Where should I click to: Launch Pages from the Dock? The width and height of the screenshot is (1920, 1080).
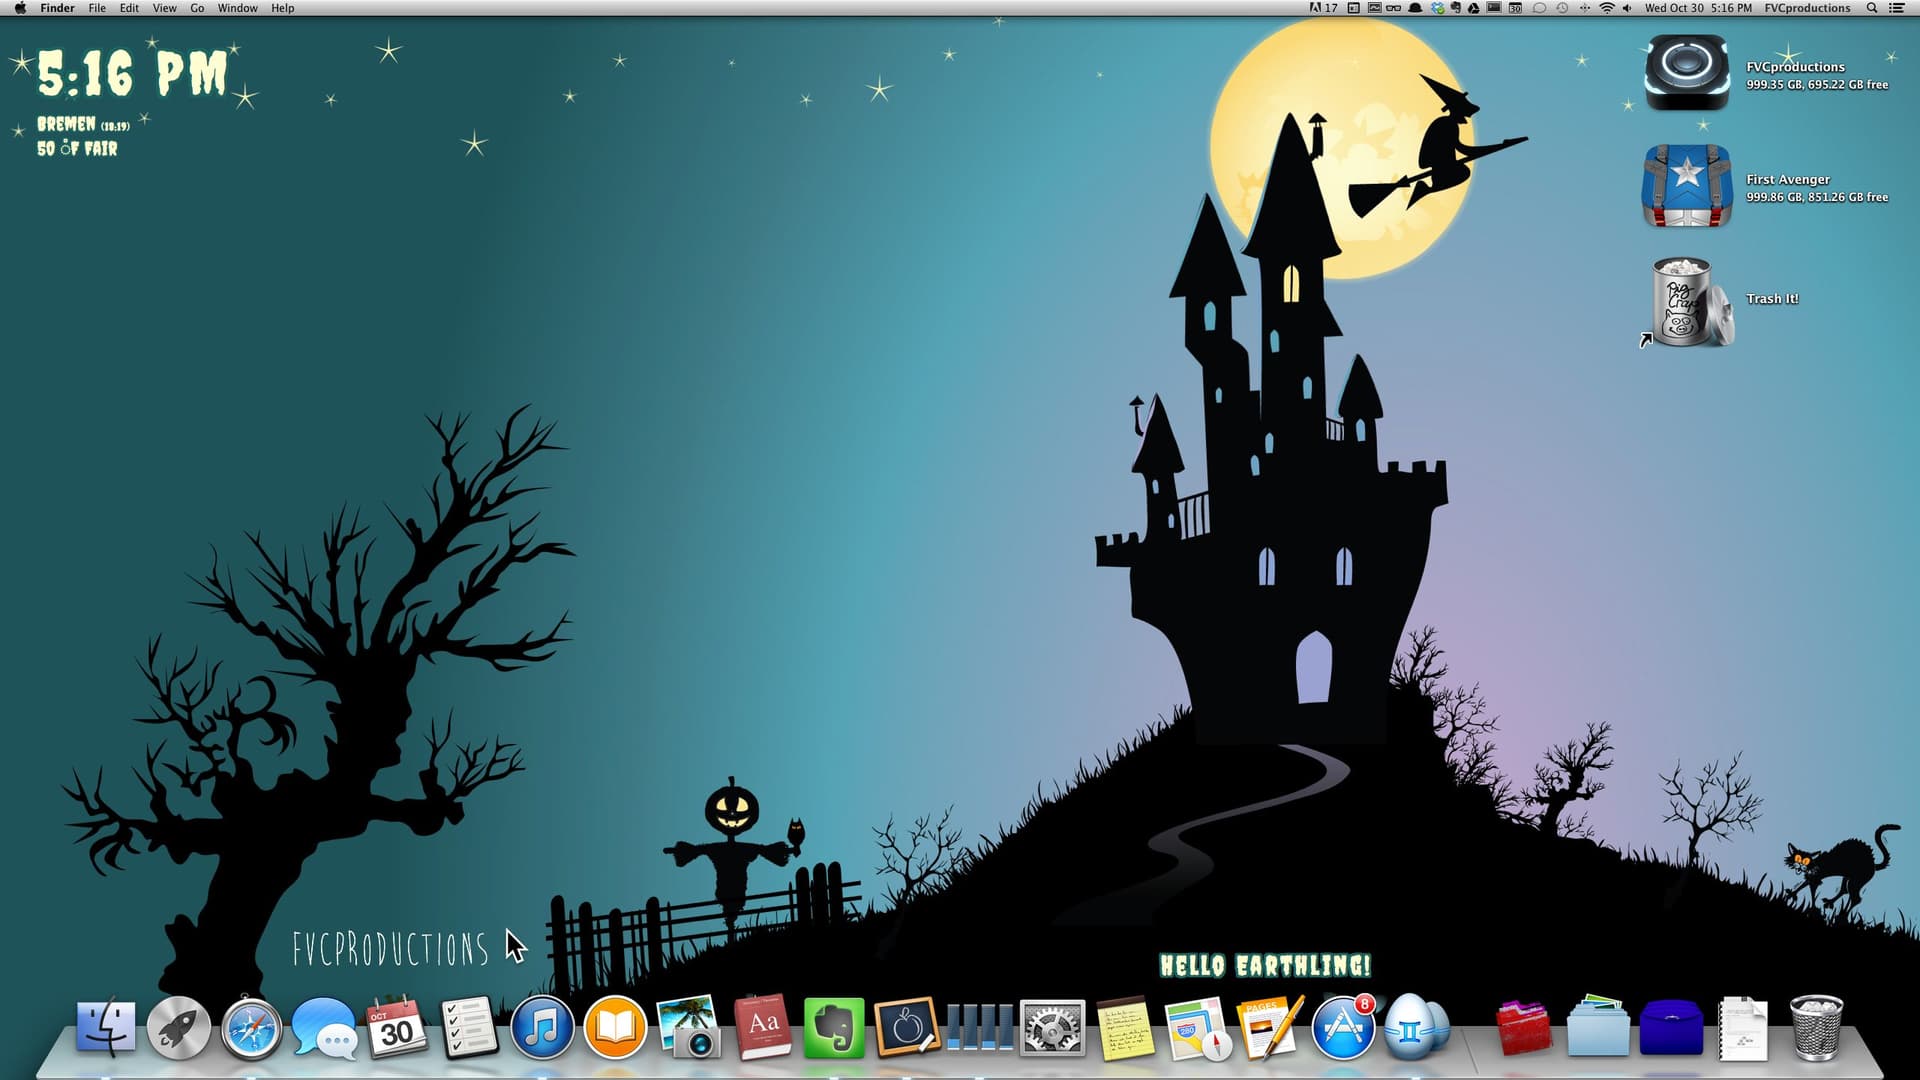1270,1028
